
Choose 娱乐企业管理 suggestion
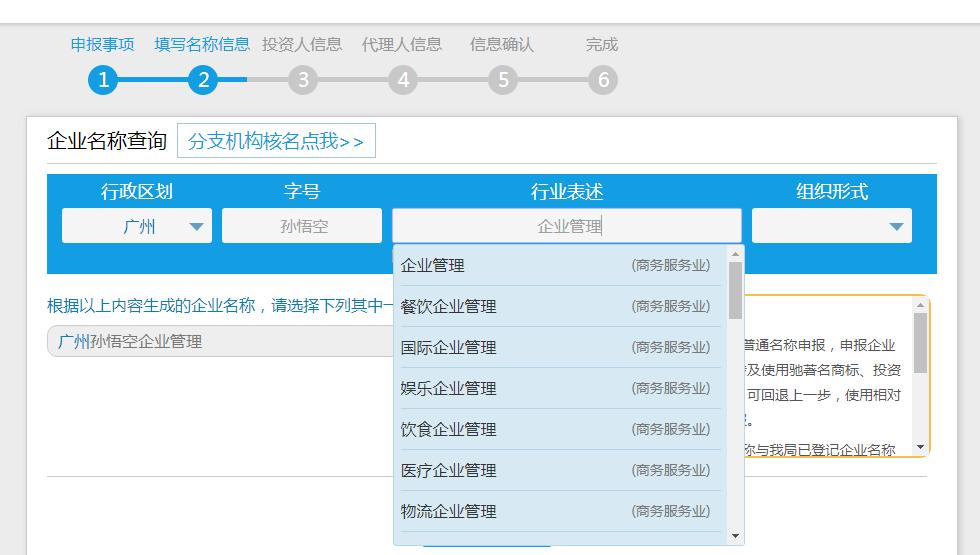pyautogui.click(x=561, y=389)
